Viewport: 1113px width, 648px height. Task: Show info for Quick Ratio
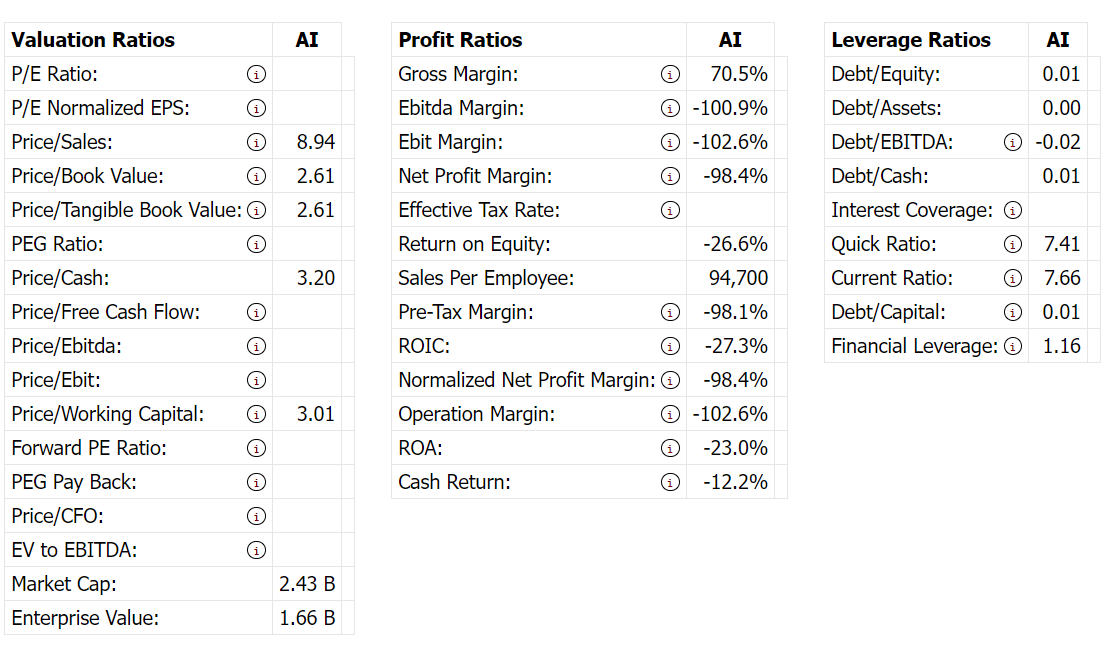(1013, 244)
